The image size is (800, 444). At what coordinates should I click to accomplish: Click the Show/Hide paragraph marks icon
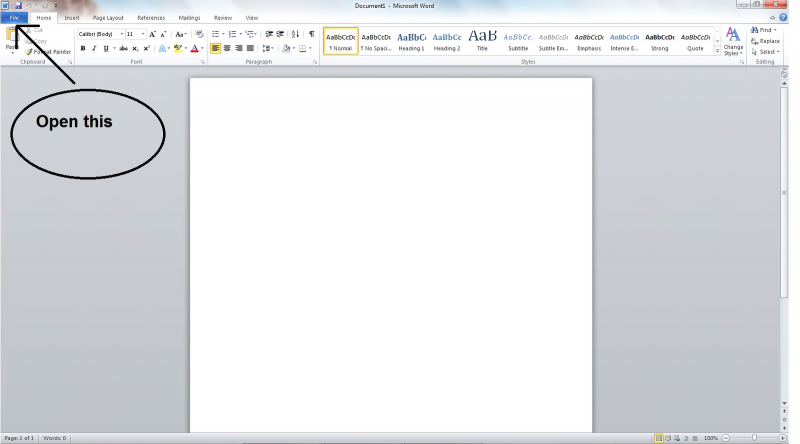tap(311, 34)
